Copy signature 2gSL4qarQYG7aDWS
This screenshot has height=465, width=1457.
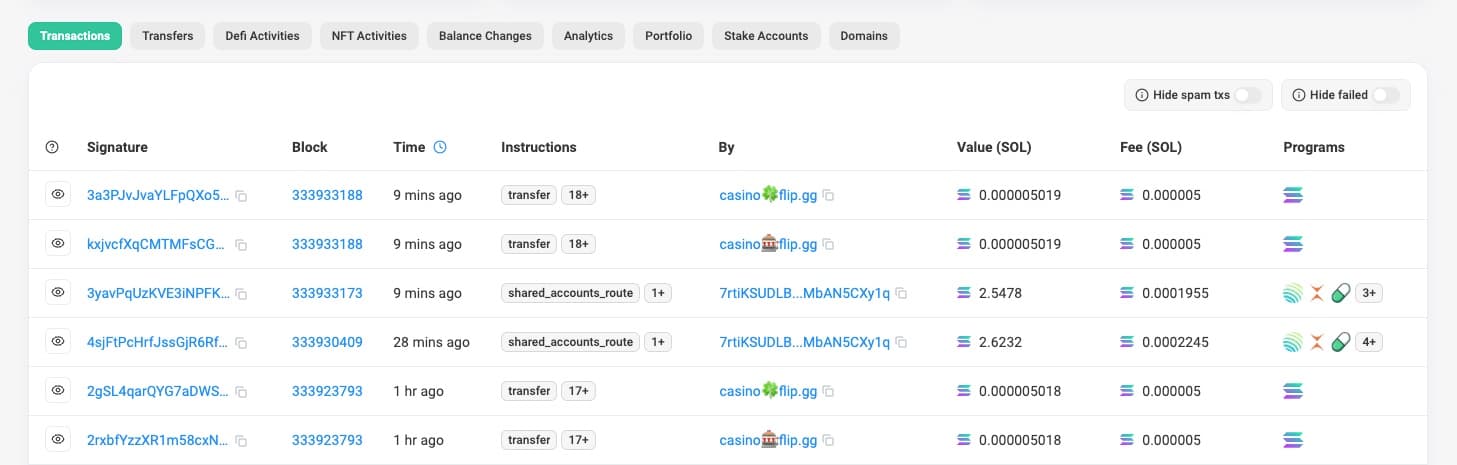[x=241, y=392]
